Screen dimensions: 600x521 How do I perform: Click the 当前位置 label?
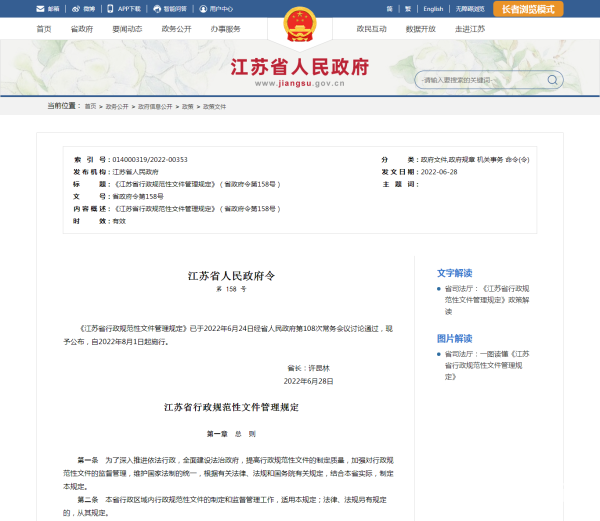[64, 106]
